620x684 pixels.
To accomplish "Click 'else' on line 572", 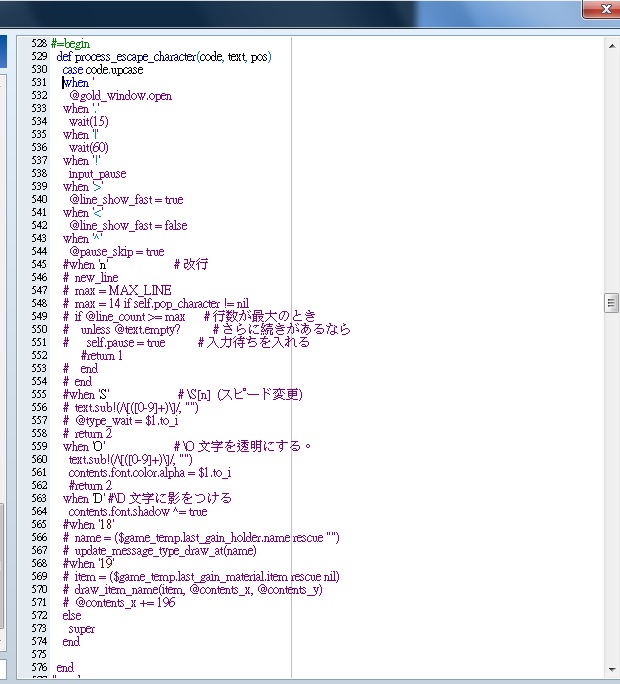I will 72,616.
